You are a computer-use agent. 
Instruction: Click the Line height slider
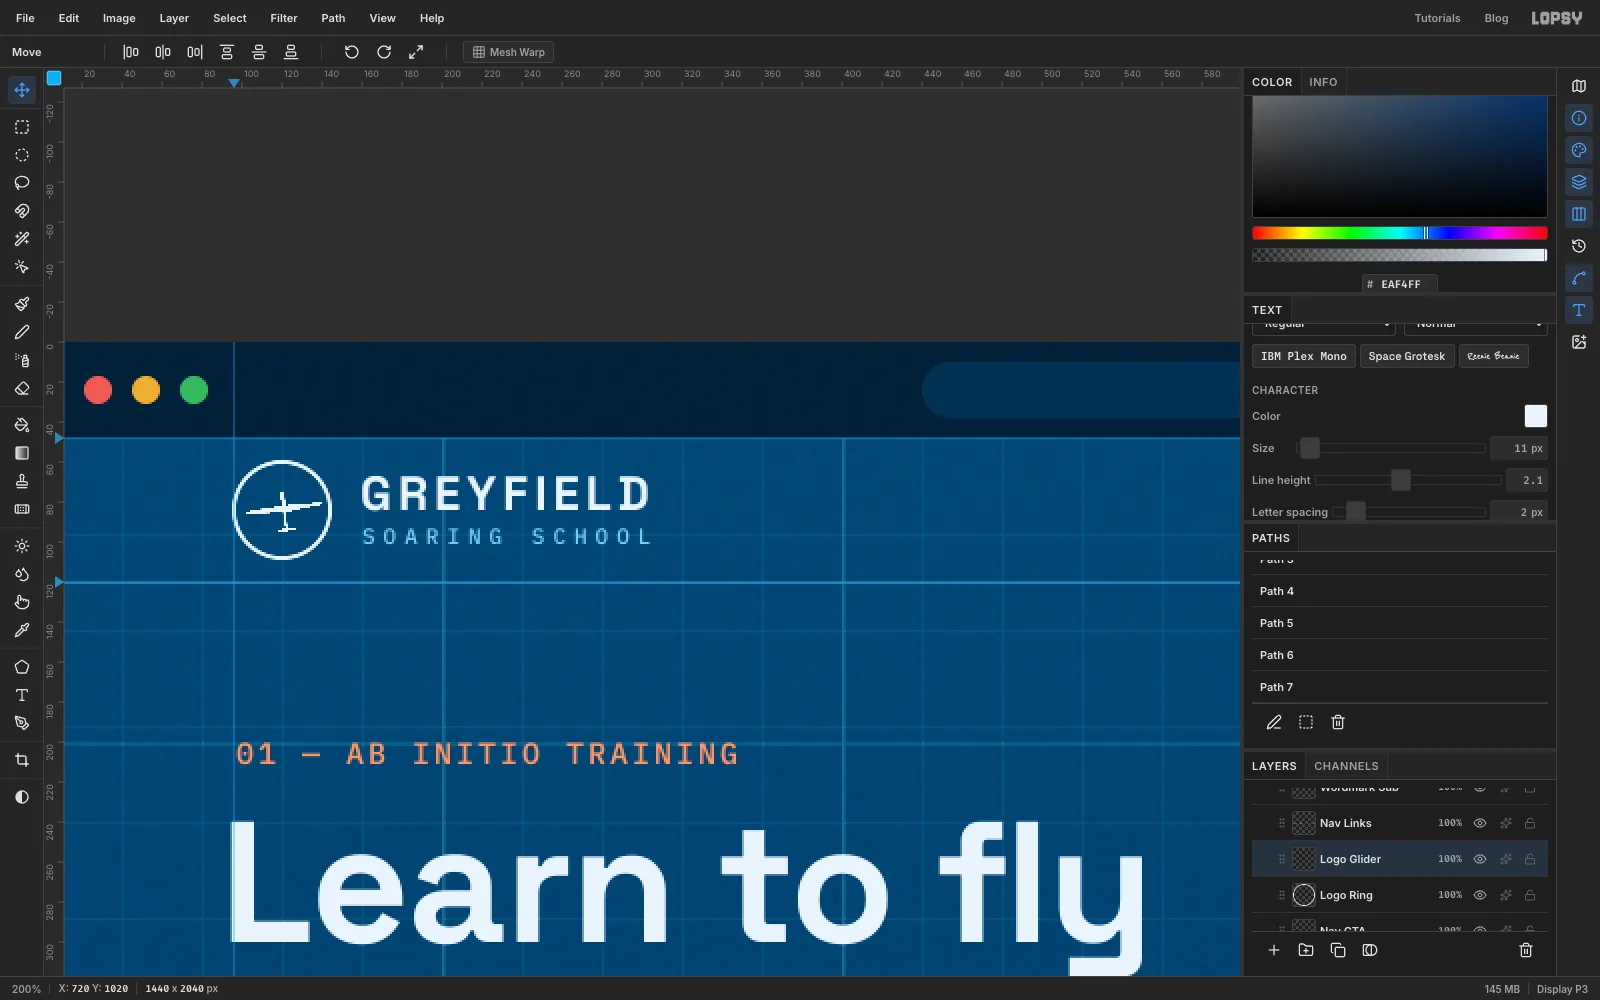pos(1408,480)
